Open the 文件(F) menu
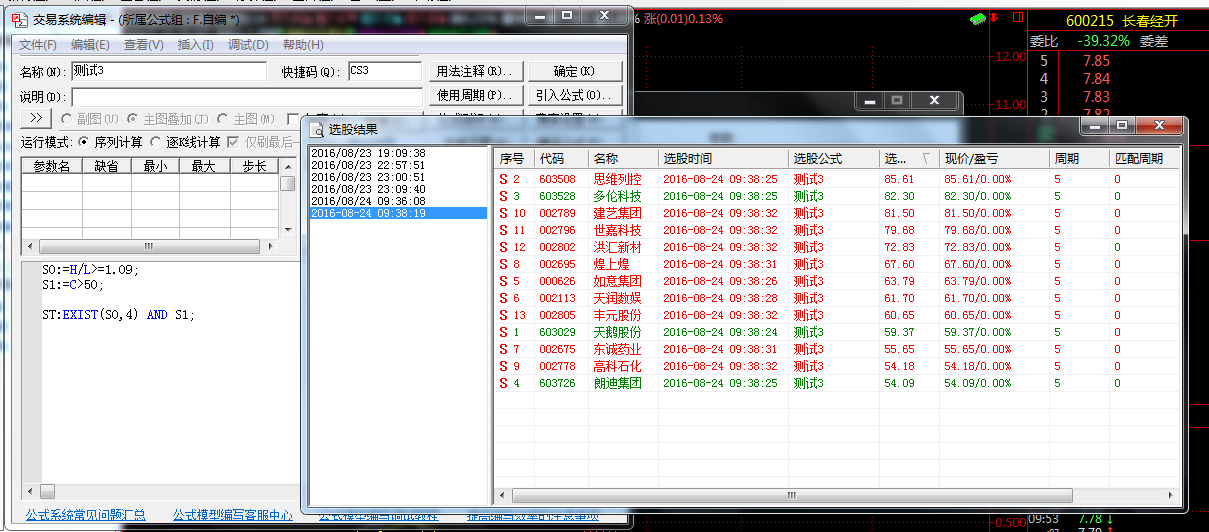The width and height of the screenshot is (1209, 532). [38, 45]
